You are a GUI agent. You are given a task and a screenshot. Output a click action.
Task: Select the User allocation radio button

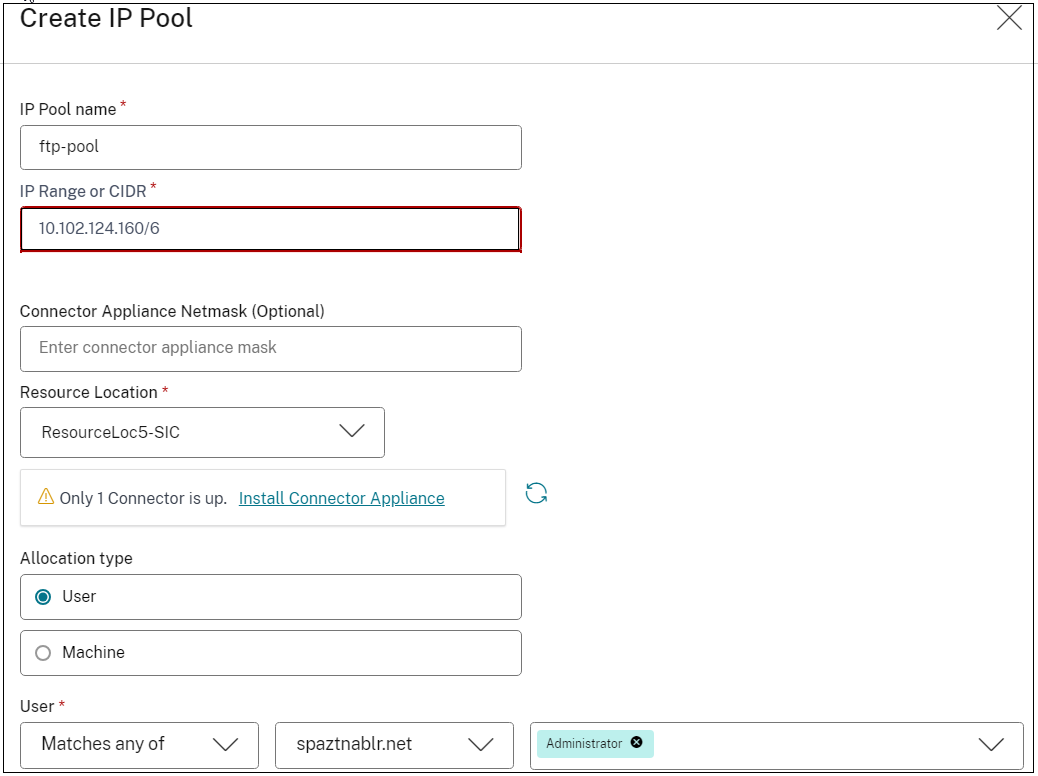pyautogui.click(x=43, y=597)
